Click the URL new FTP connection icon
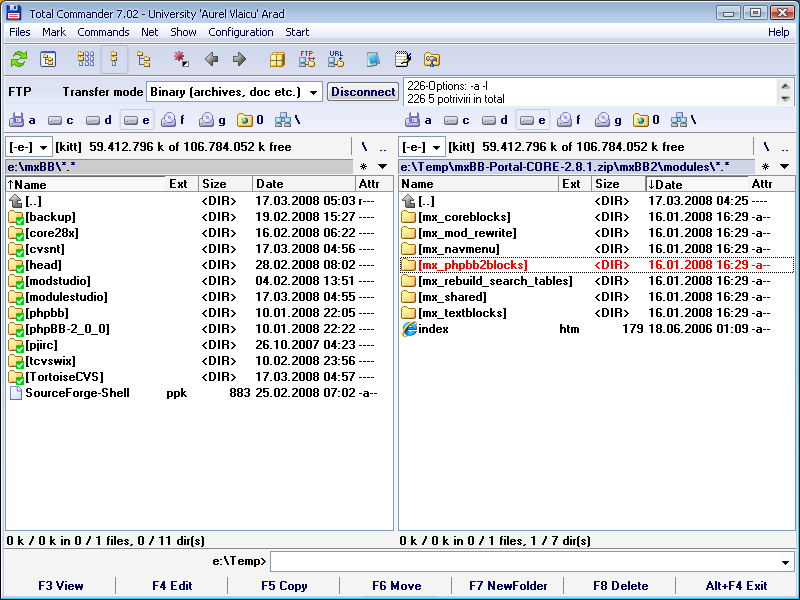Image resolution: width=800 pixels, height=600 pixels. 336,59
